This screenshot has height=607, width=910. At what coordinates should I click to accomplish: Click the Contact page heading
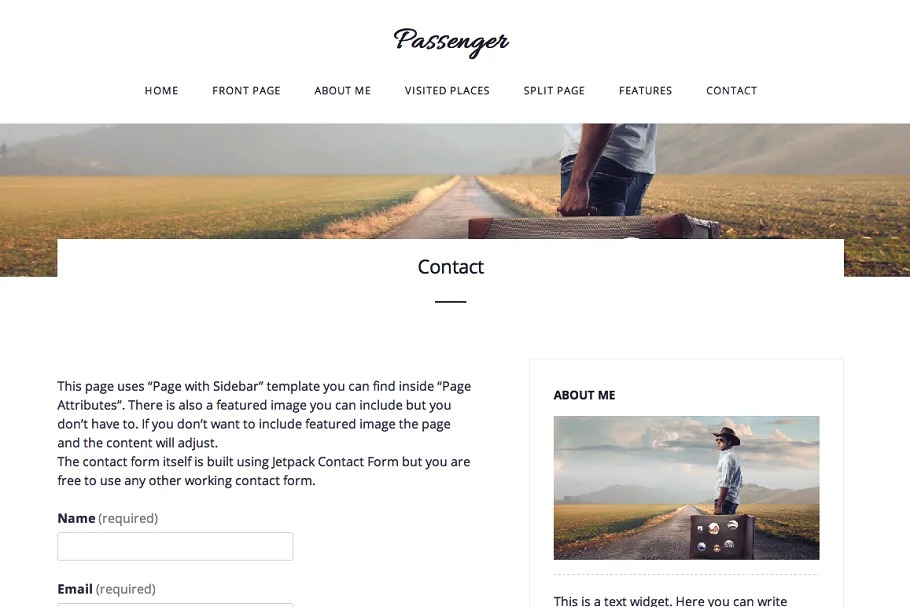coord(451,267)
